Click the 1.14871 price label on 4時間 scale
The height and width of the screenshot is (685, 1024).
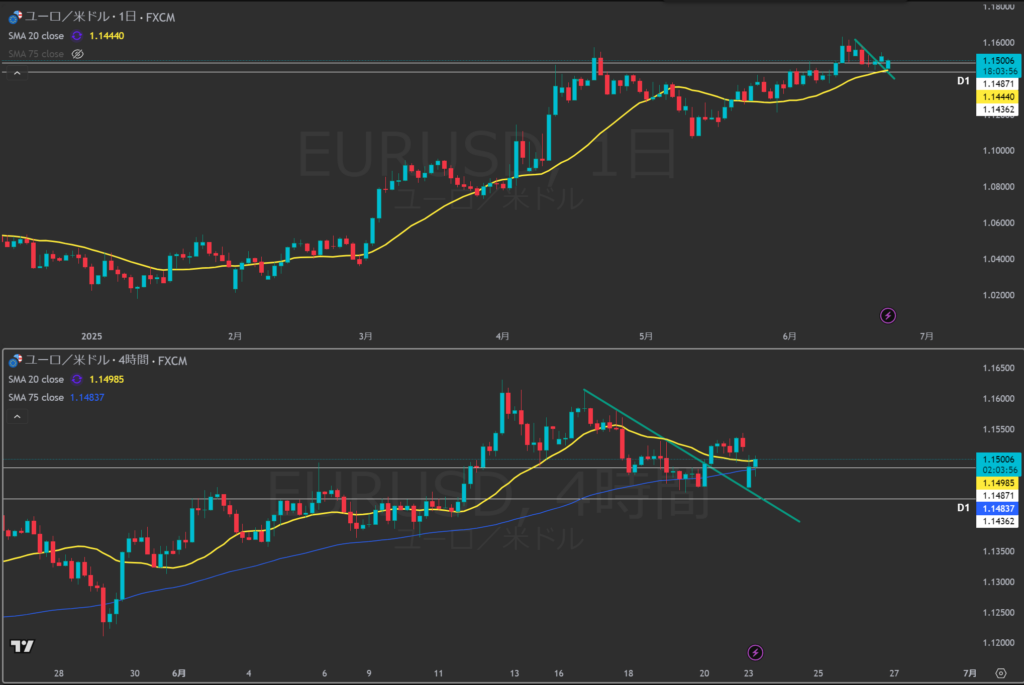998,496
